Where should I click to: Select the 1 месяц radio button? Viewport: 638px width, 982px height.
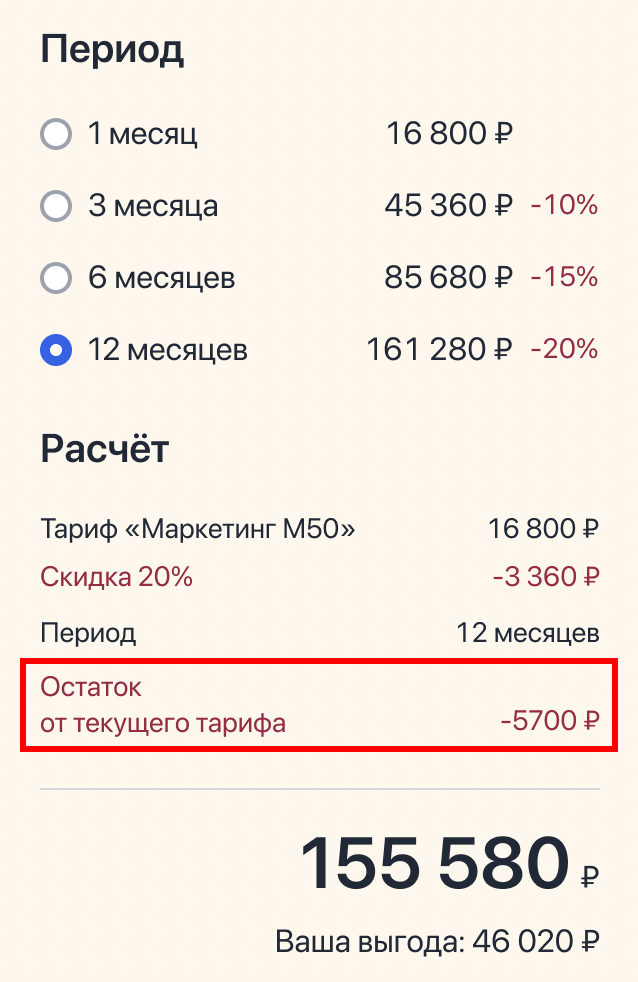56,133
